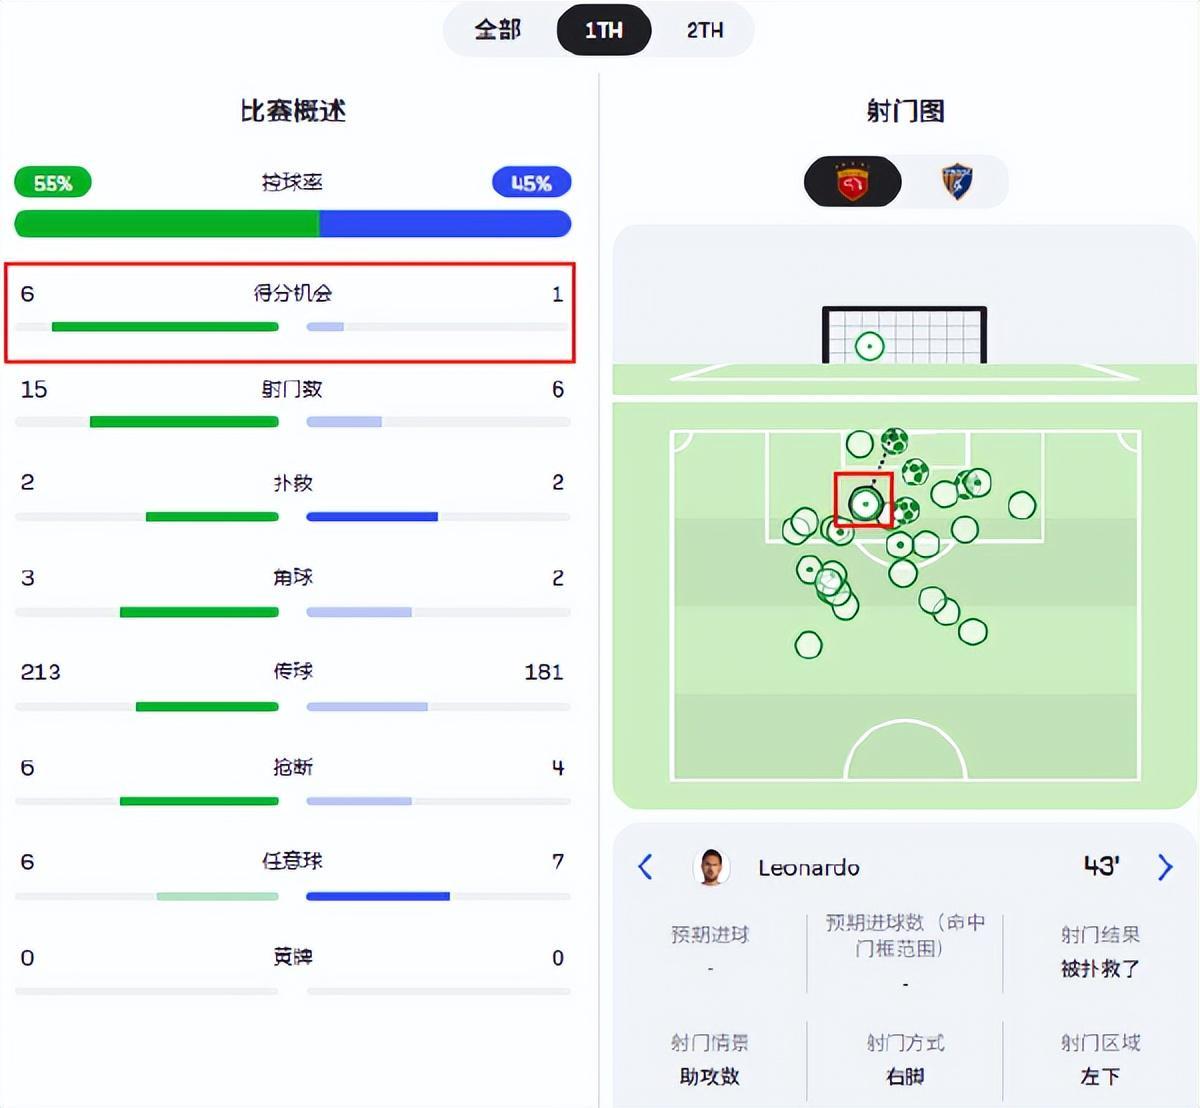Select the red home team crest
The width and height of the screenshot is (1200, 1108).
click(x=852, y=182)
